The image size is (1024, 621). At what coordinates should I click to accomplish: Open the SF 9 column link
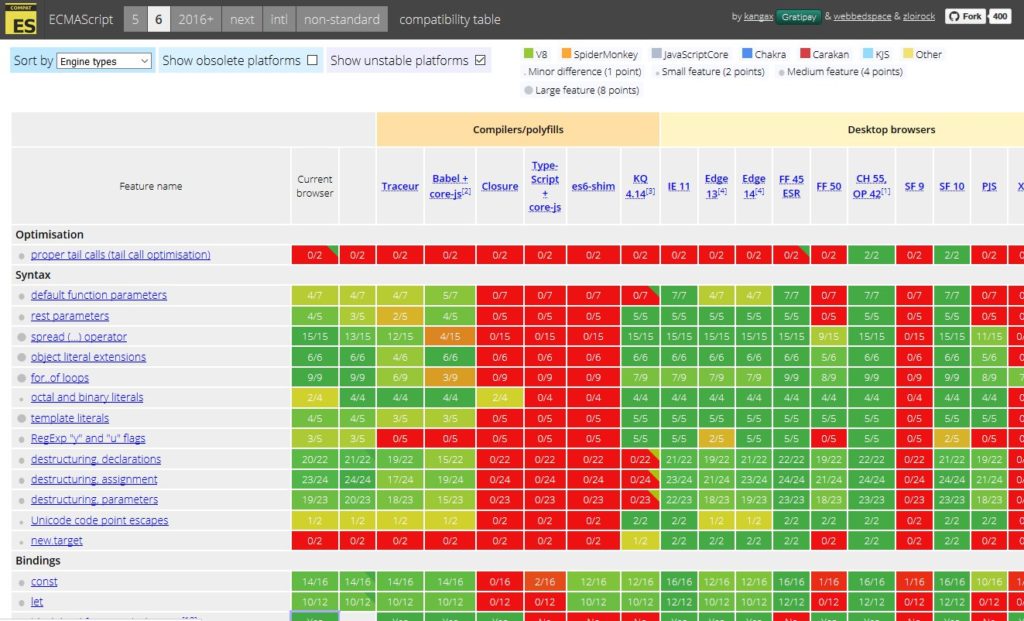(x=914, y=186)
